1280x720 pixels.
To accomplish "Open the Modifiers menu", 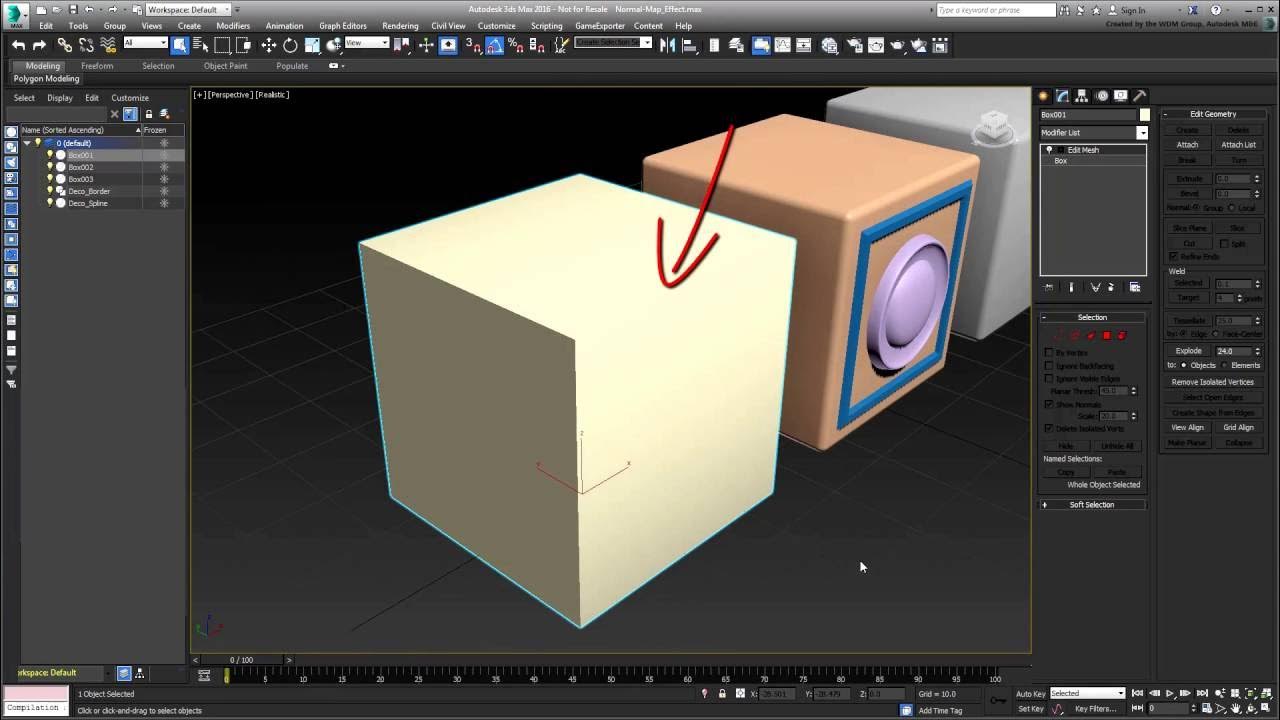I will pos(233,26).
